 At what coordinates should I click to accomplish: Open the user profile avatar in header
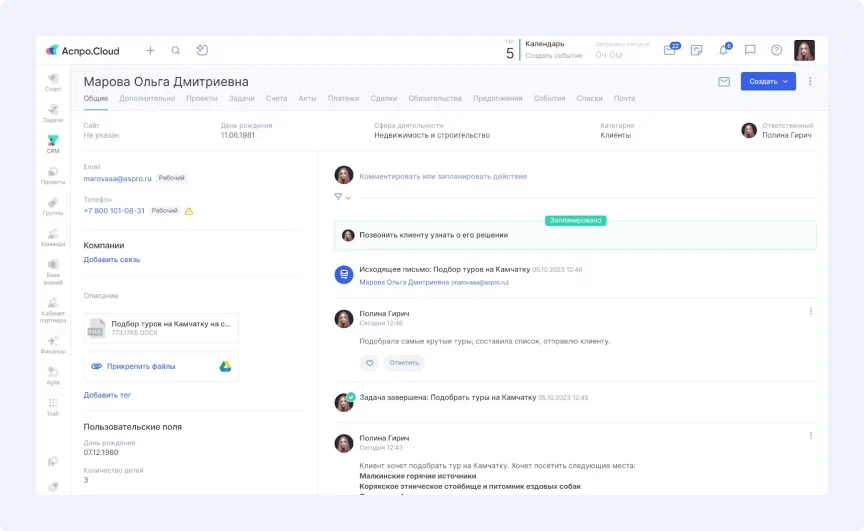[x=804, y=50]
